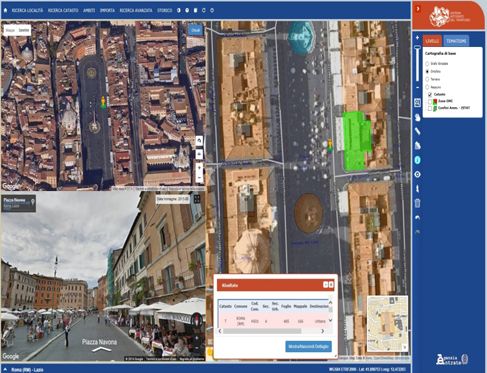Switch to the Tematismi tab
This screenshot has height=373, width=487.
click(x=456, y=41)
